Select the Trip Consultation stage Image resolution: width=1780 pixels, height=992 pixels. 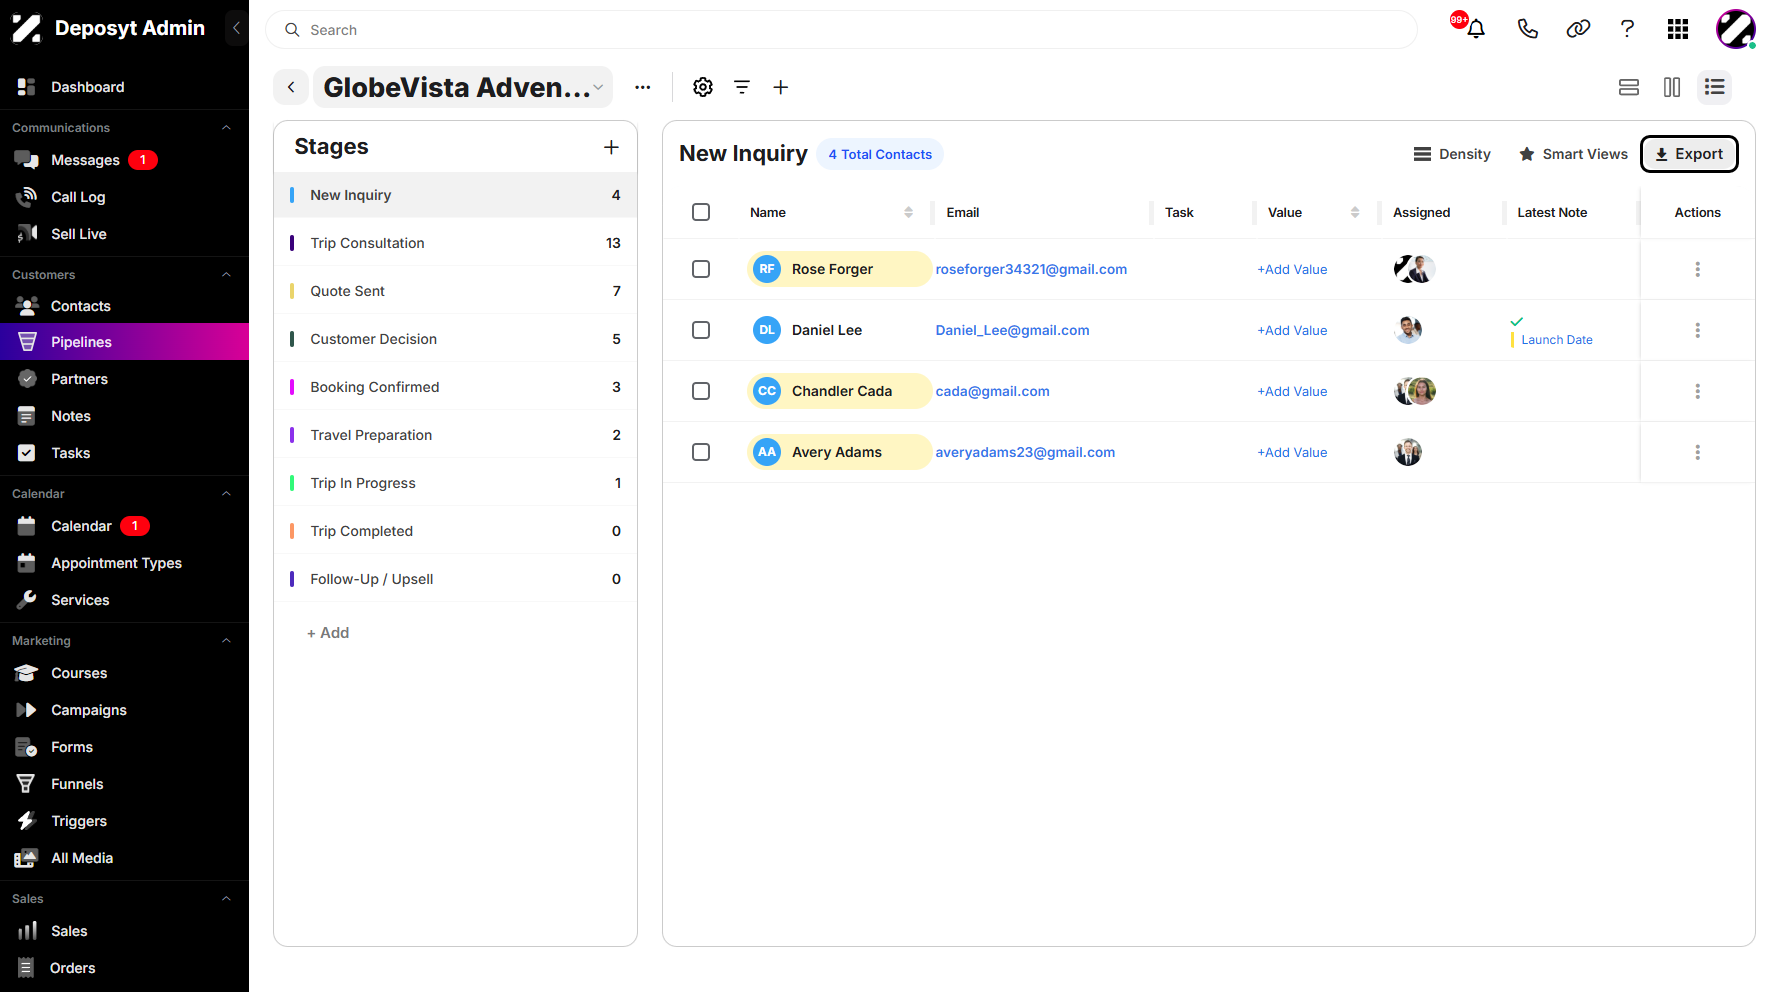[x=455, y=243]
